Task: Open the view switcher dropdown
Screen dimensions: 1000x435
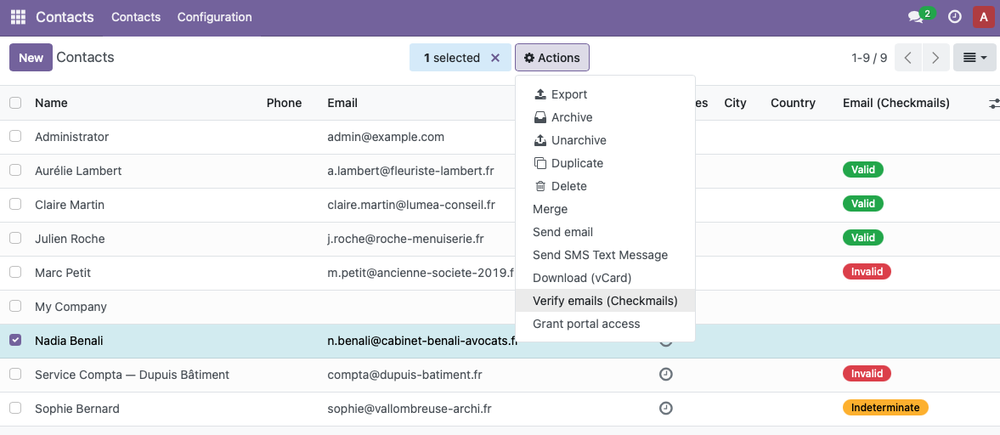Action: pos(974,58)
